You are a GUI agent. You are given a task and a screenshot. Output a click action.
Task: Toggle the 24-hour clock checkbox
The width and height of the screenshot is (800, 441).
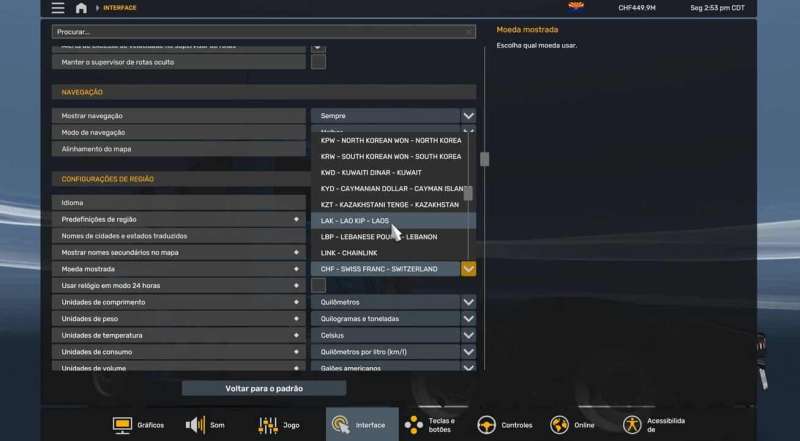318,285
